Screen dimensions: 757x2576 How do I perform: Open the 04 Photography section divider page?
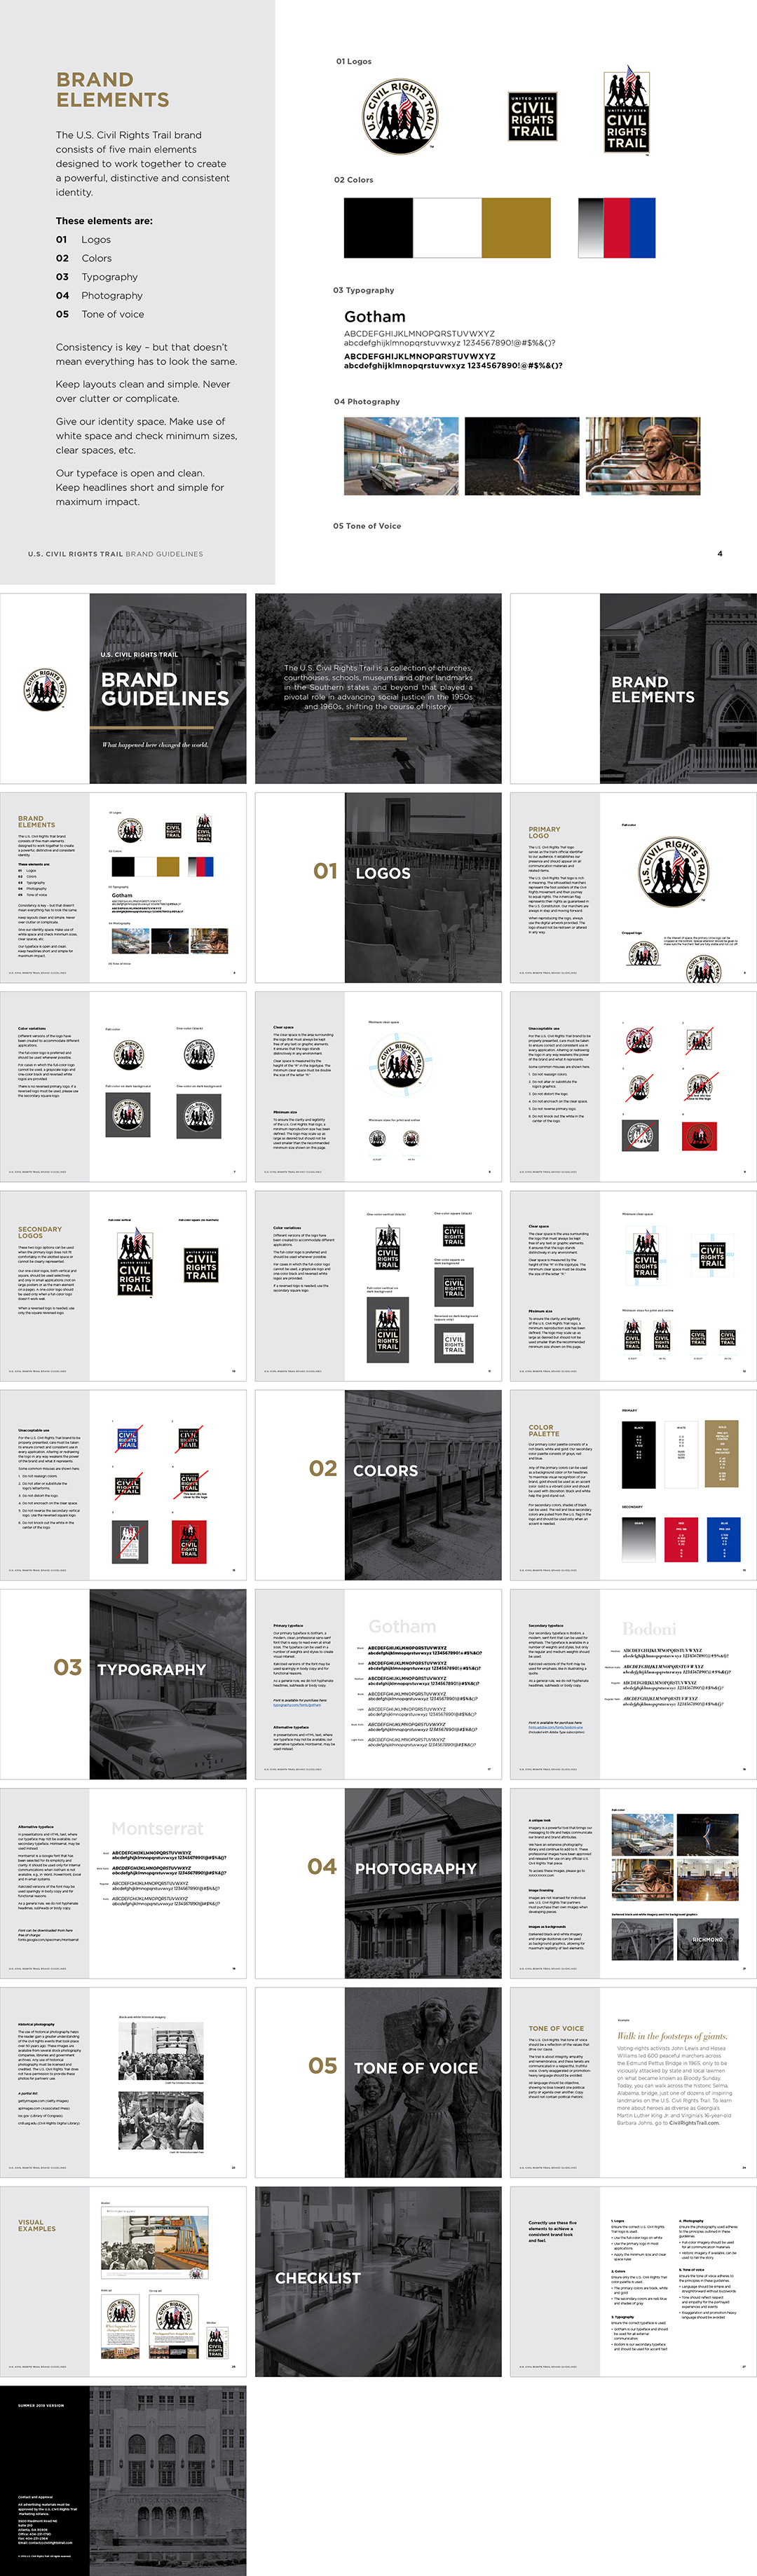tap(378, 1882)
